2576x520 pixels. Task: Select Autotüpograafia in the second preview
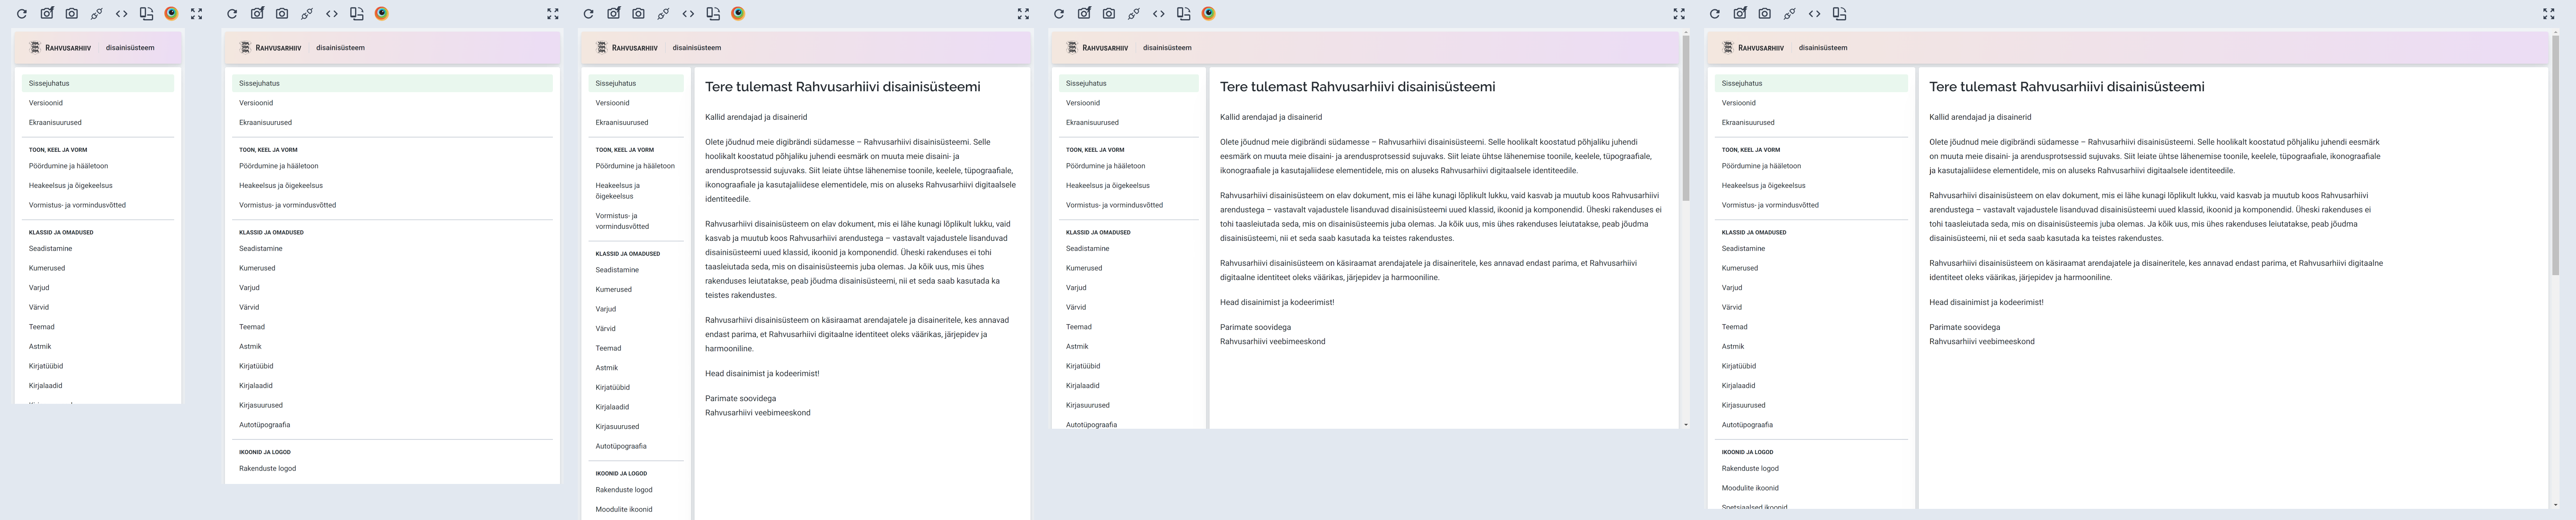pos(264,425)
